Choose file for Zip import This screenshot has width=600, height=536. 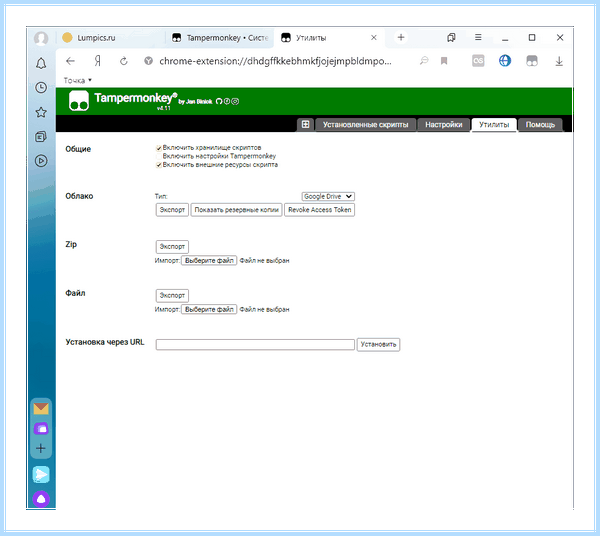pyautogui.click(x=209, y=261)
